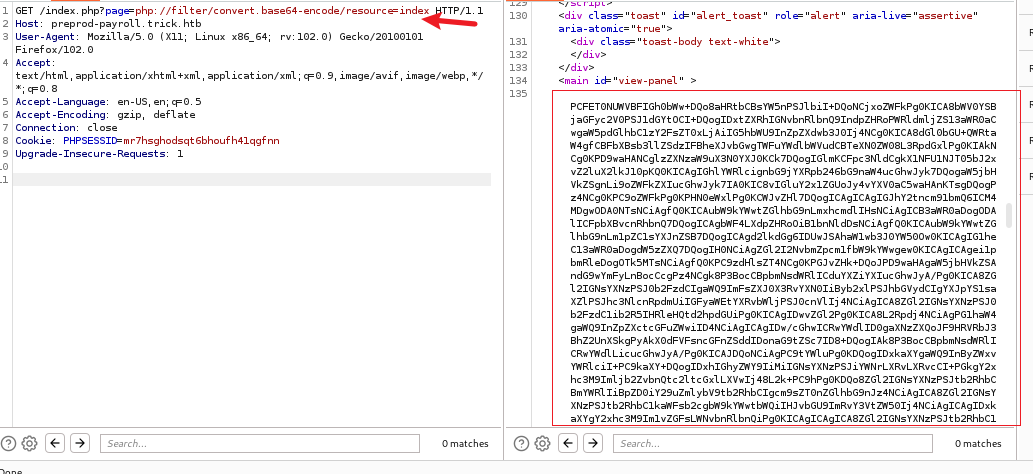Click the Firefox/102.0 continuation line
The width and height of the screenshot is (1033, 474).
(55, 49)
